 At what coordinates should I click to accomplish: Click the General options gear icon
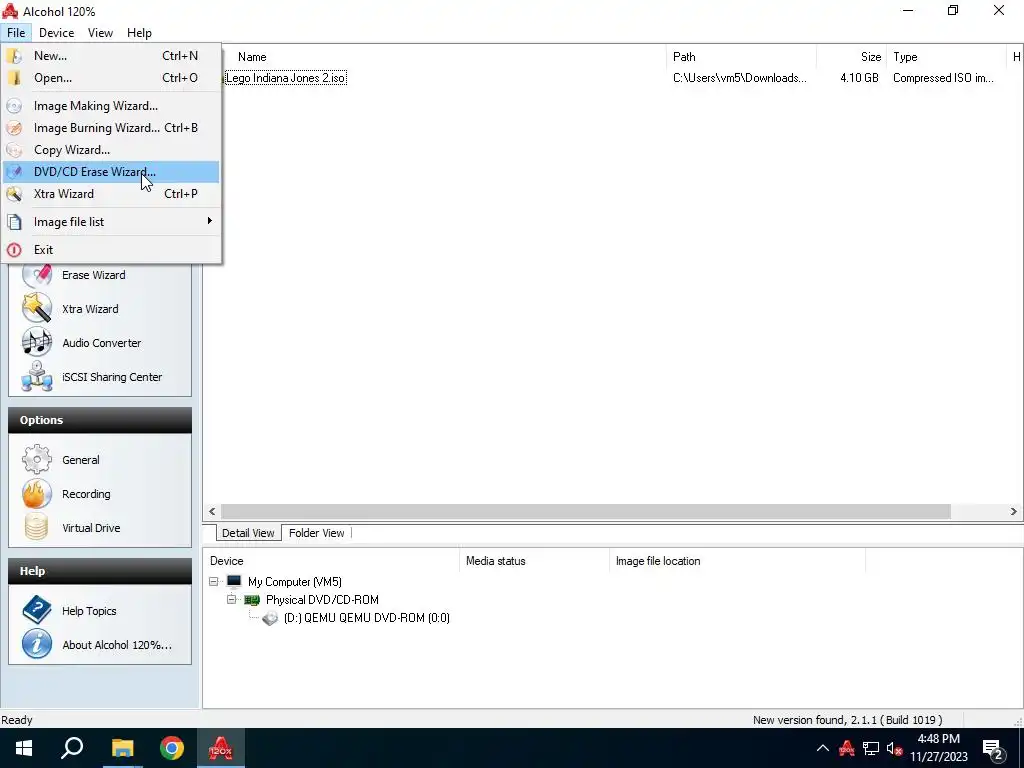37,459
